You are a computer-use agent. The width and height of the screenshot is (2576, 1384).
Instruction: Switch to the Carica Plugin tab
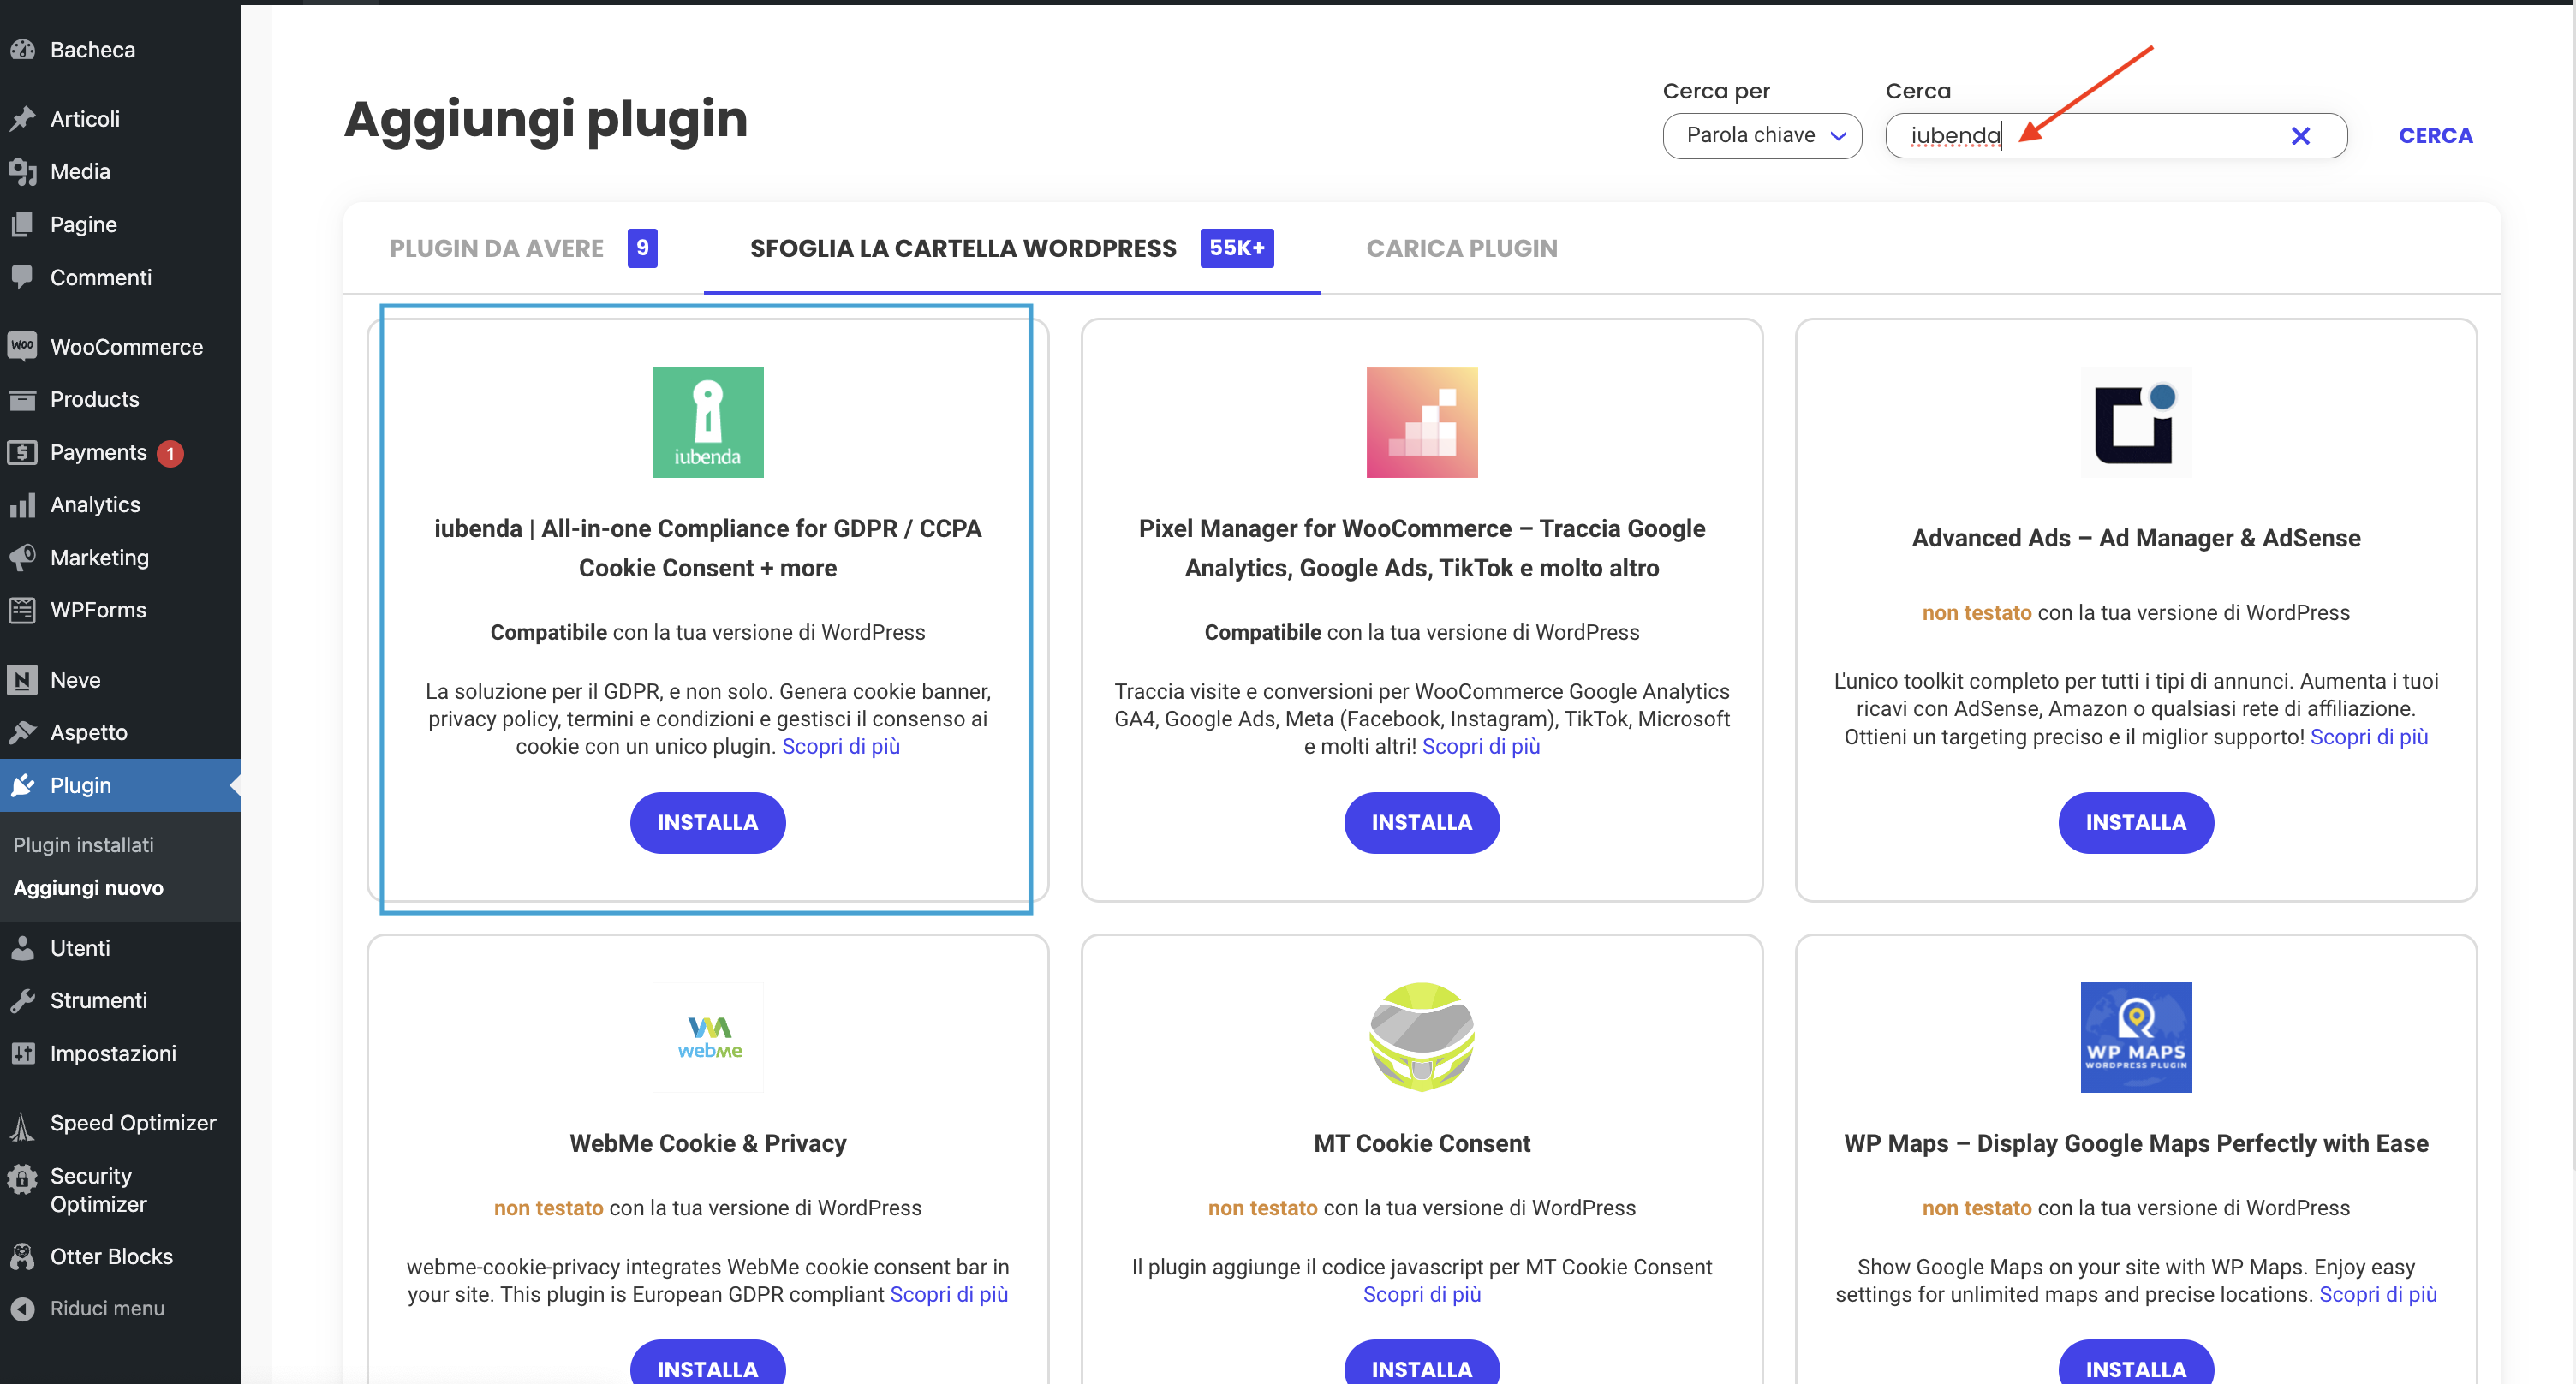point(1461,248)
